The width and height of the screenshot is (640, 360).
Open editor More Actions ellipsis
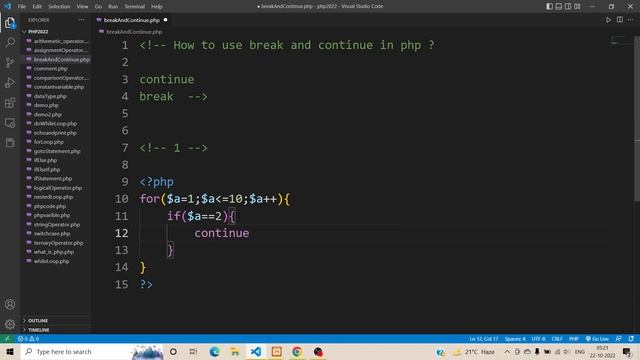[x=631, y=20]
